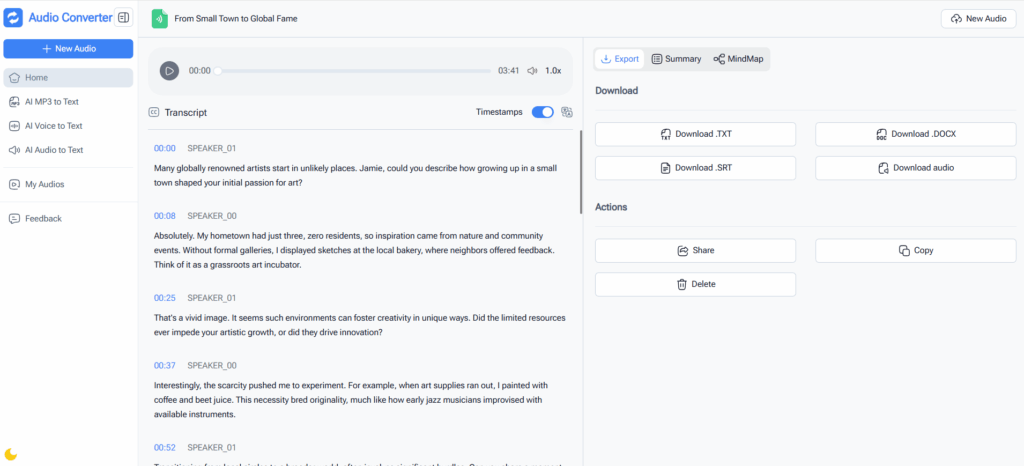Screen dimensions: 1024x466
Task: Turn off the Timestamps toggle
Action: click(543, 112)
